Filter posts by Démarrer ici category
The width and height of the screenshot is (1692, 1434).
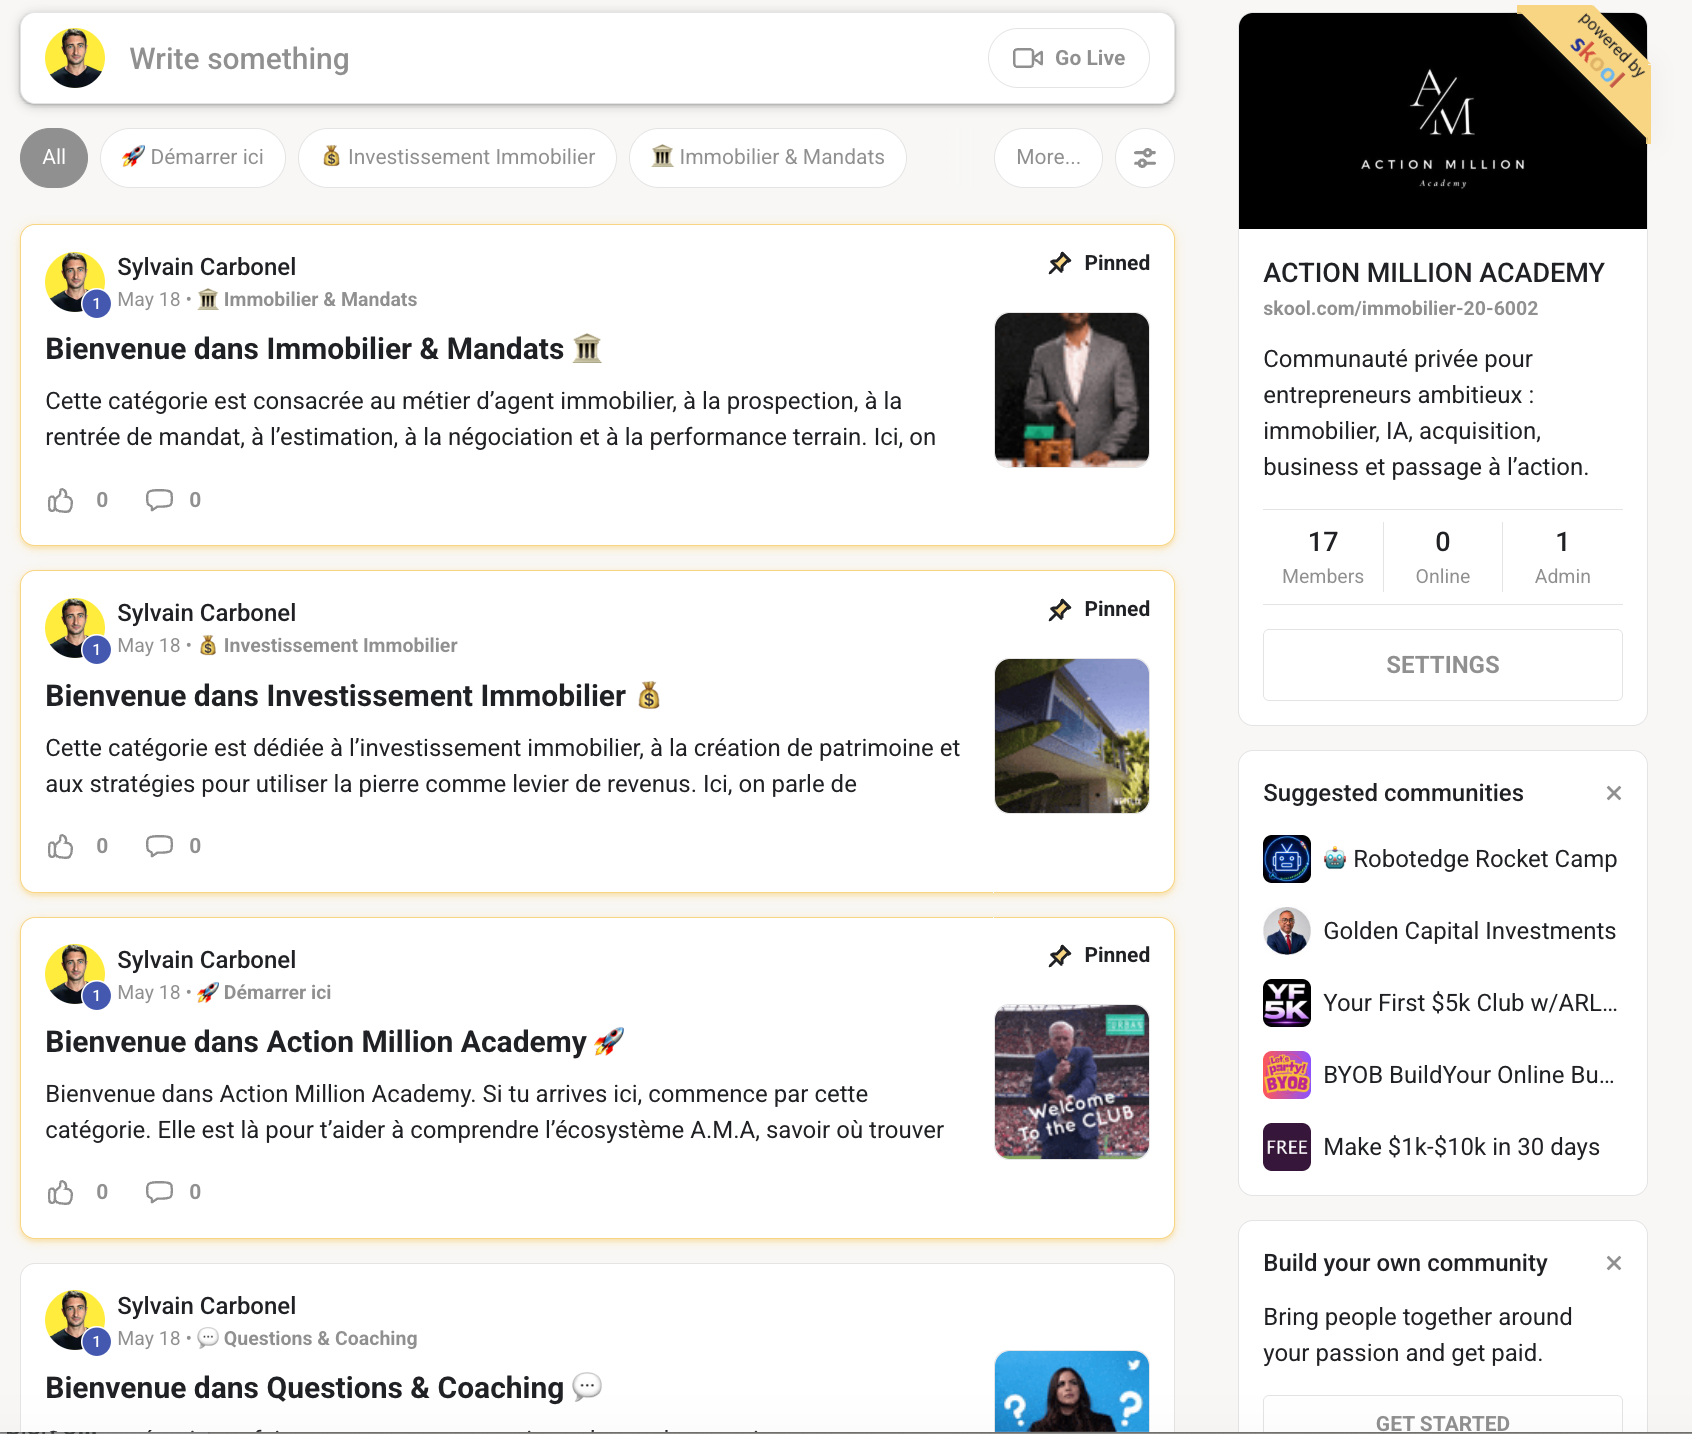193,158
